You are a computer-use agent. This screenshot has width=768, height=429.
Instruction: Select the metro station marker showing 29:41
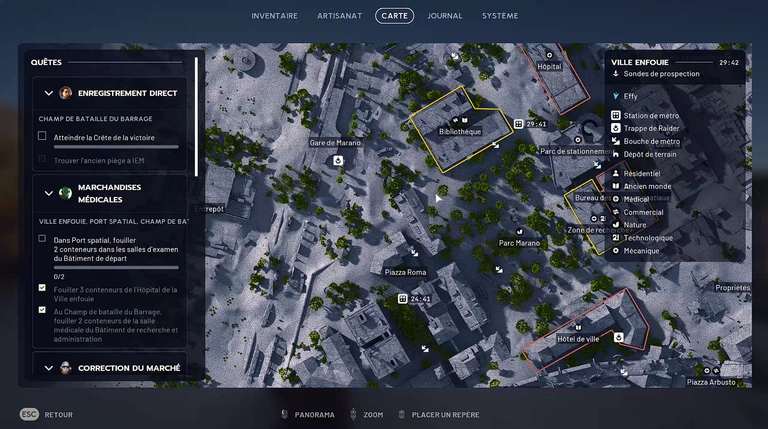519,124
